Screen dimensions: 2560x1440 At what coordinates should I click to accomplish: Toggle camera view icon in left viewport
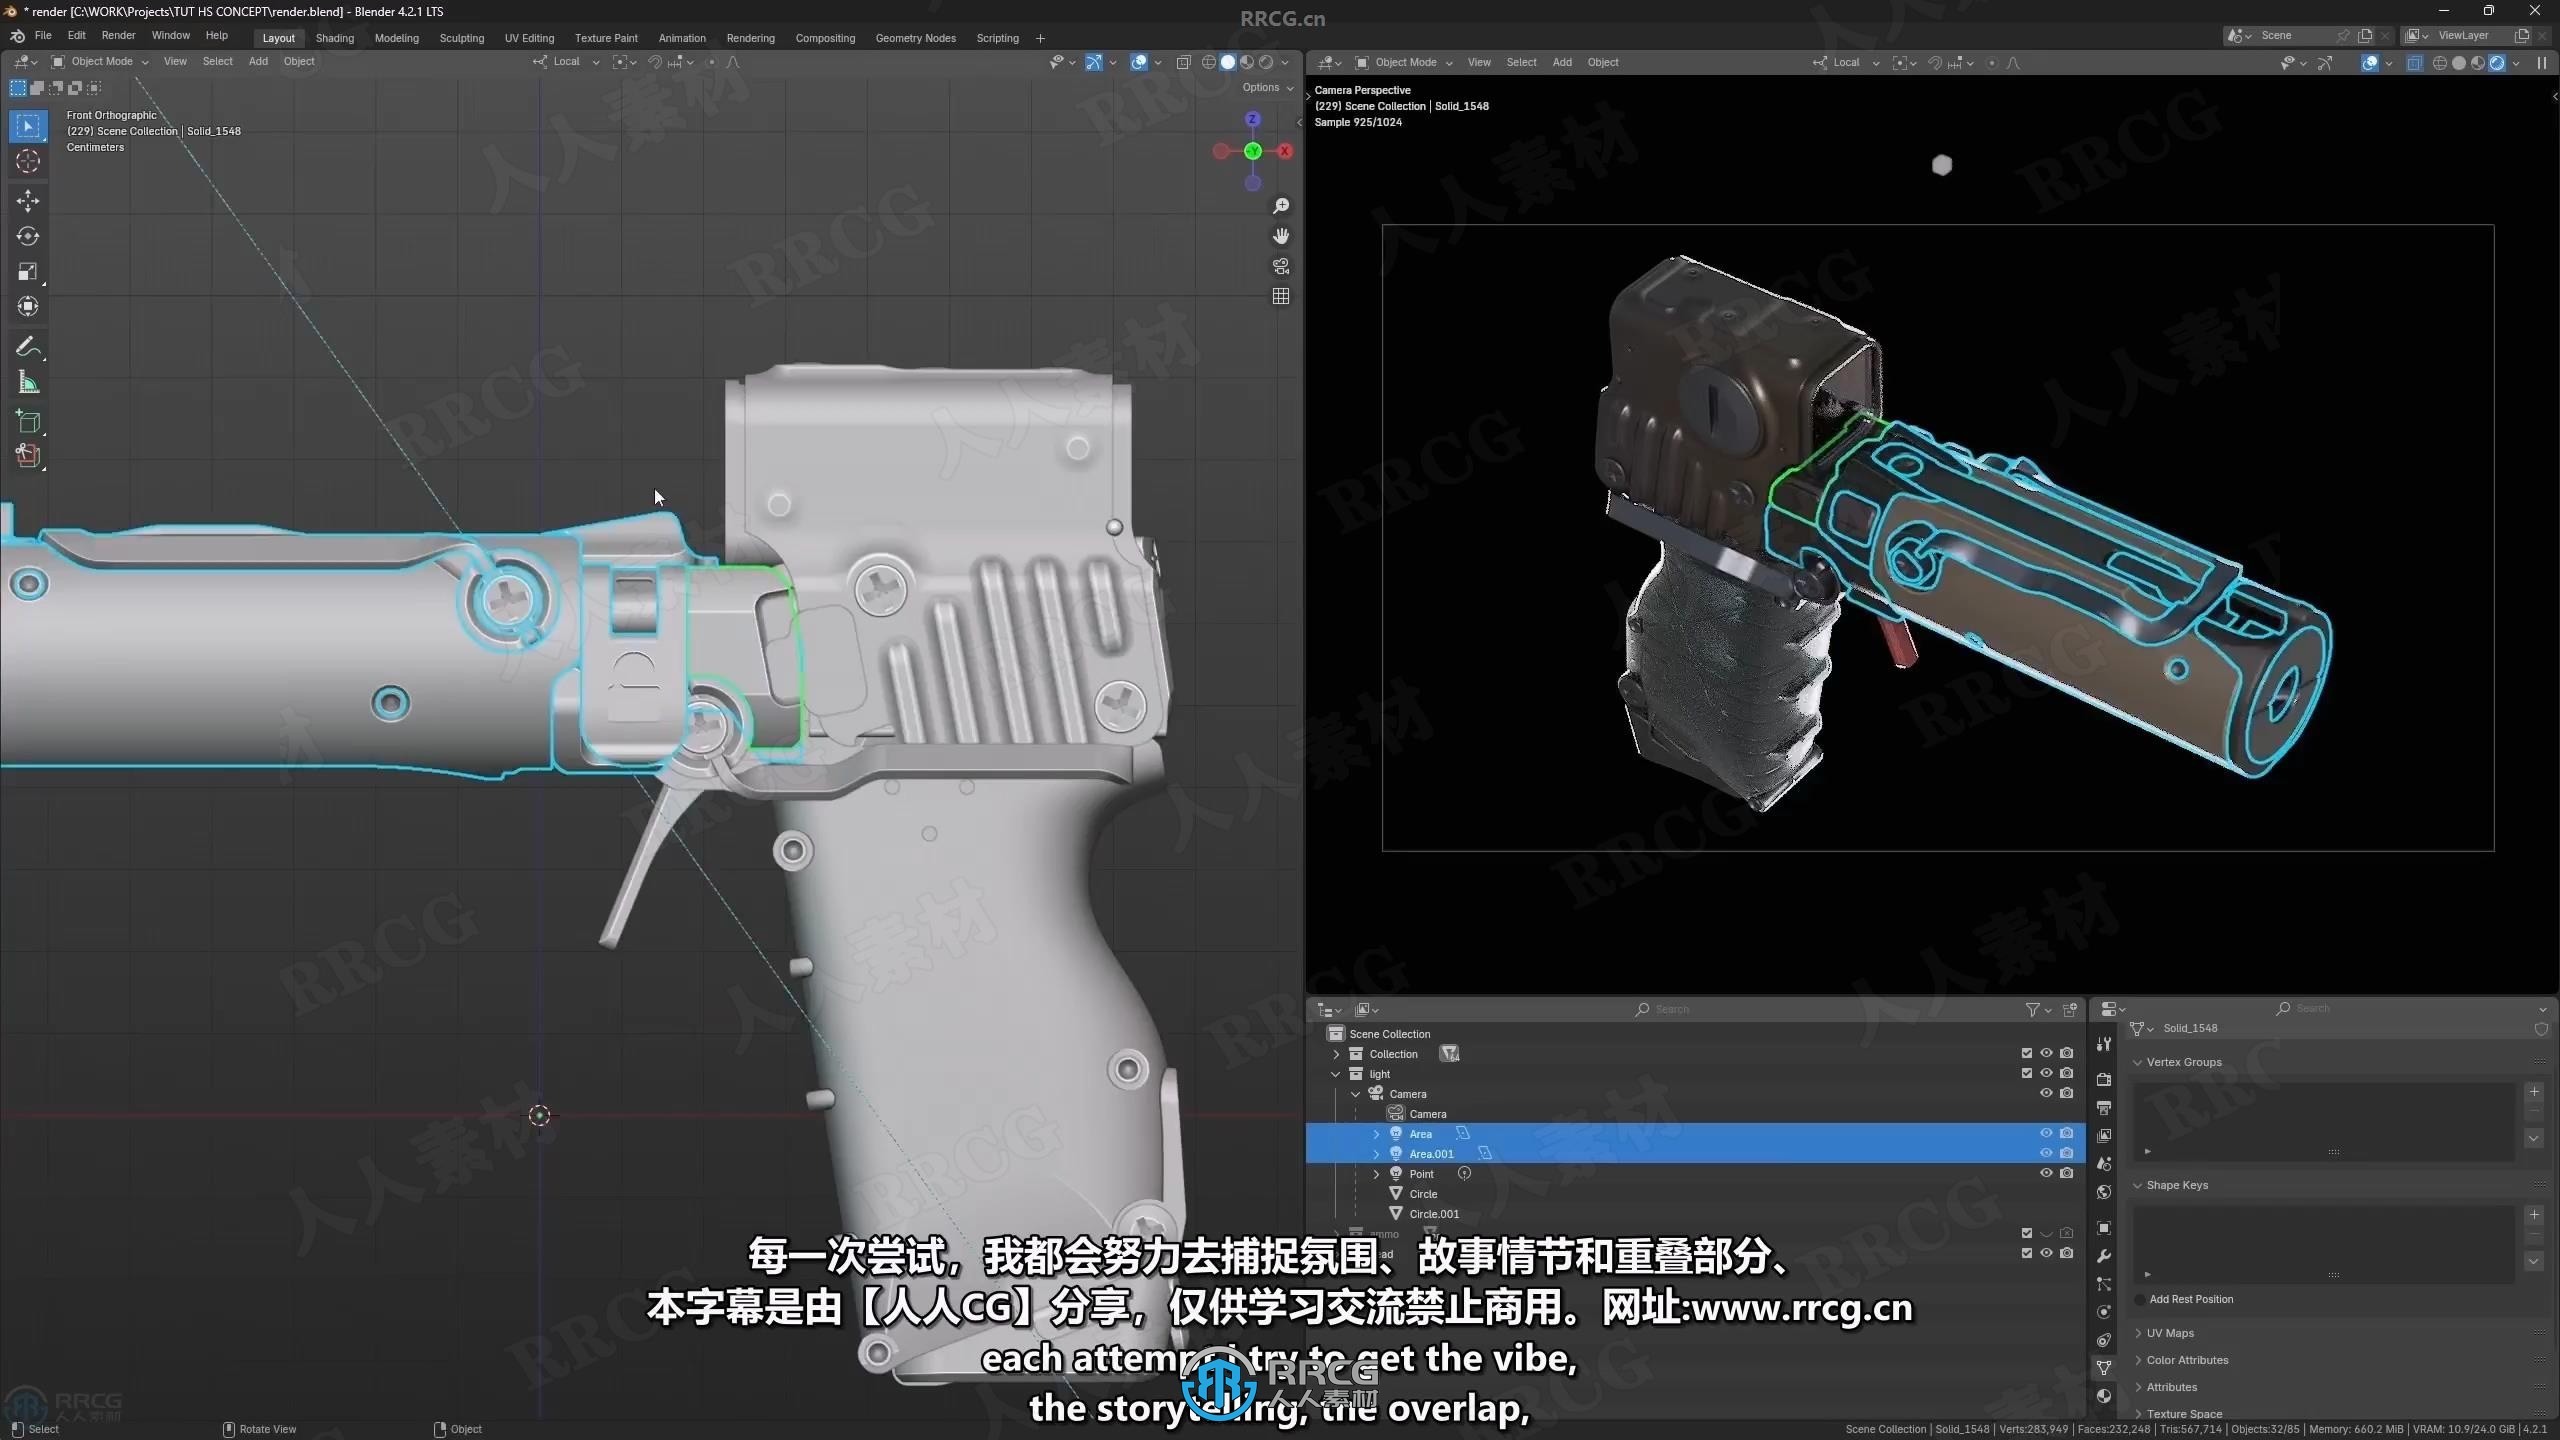1280,266
